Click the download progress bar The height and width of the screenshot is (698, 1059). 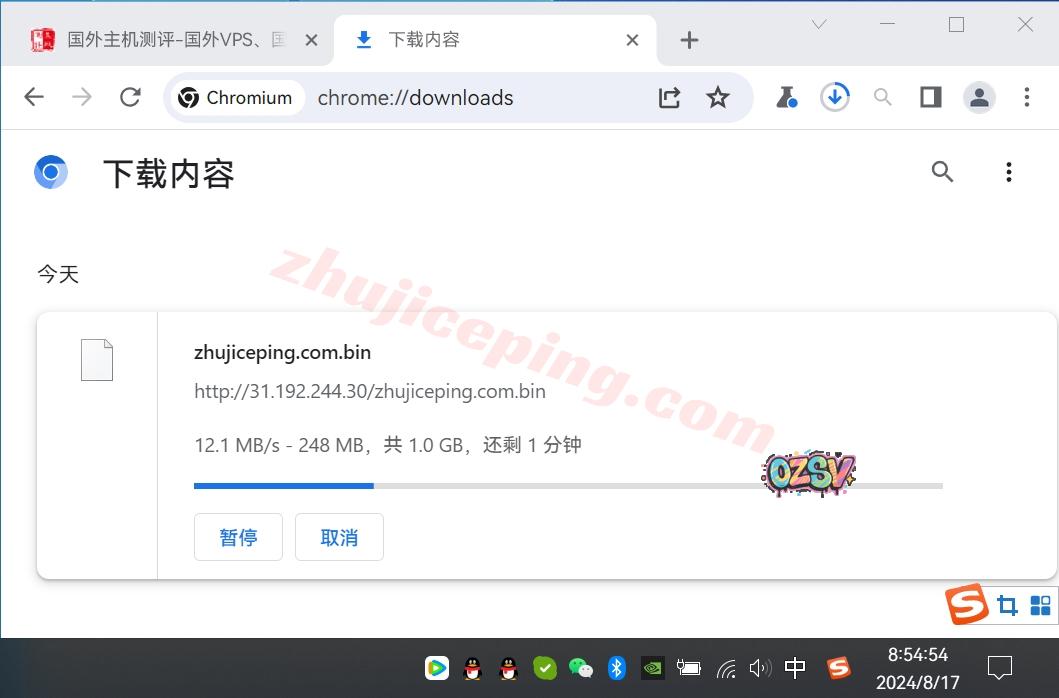[x=567, y=486]
